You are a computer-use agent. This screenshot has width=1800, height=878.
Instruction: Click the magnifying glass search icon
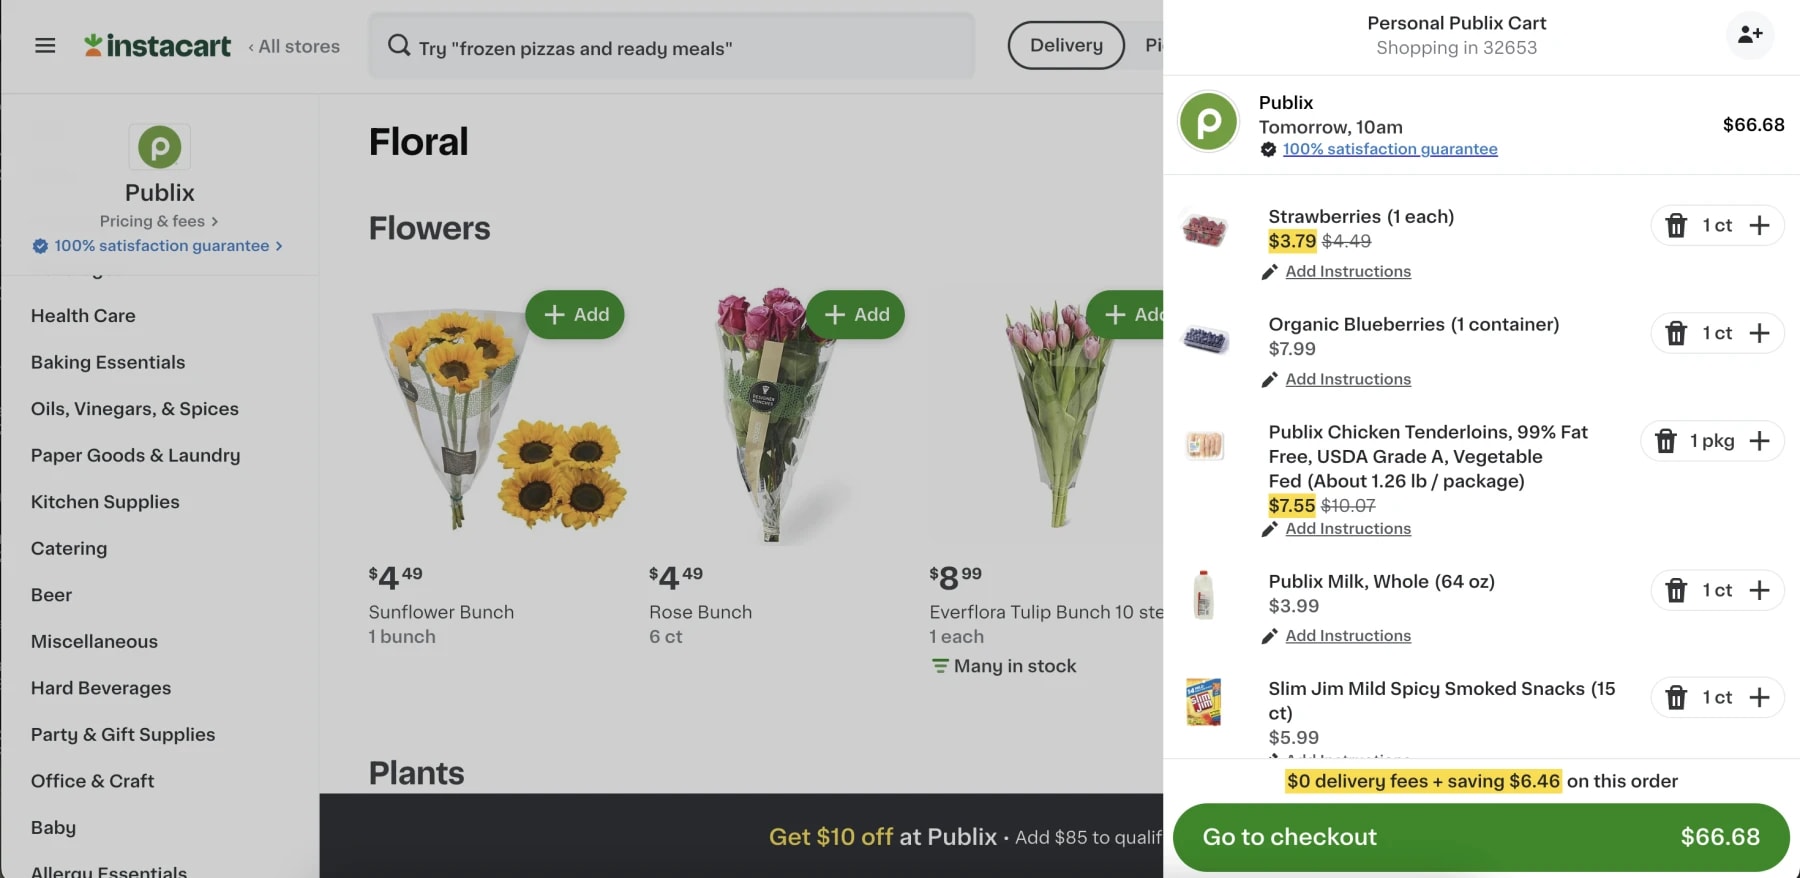(x=398, y=45)
